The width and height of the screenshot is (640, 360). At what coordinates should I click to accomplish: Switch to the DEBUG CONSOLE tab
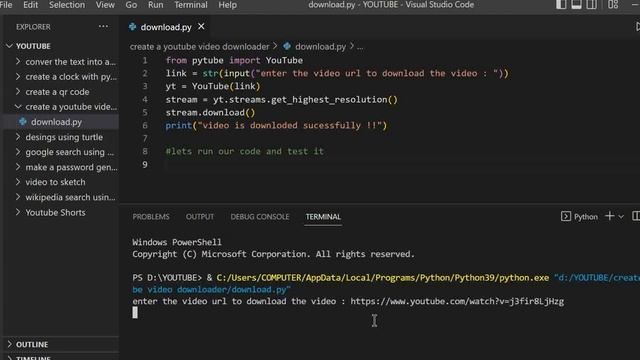pyautogui.click(x=260, y=217)
